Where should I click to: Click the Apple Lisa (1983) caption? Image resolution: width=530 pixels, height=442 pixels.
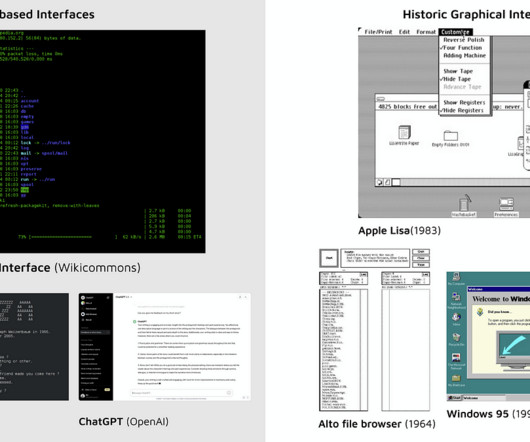(x=400, y=231)
